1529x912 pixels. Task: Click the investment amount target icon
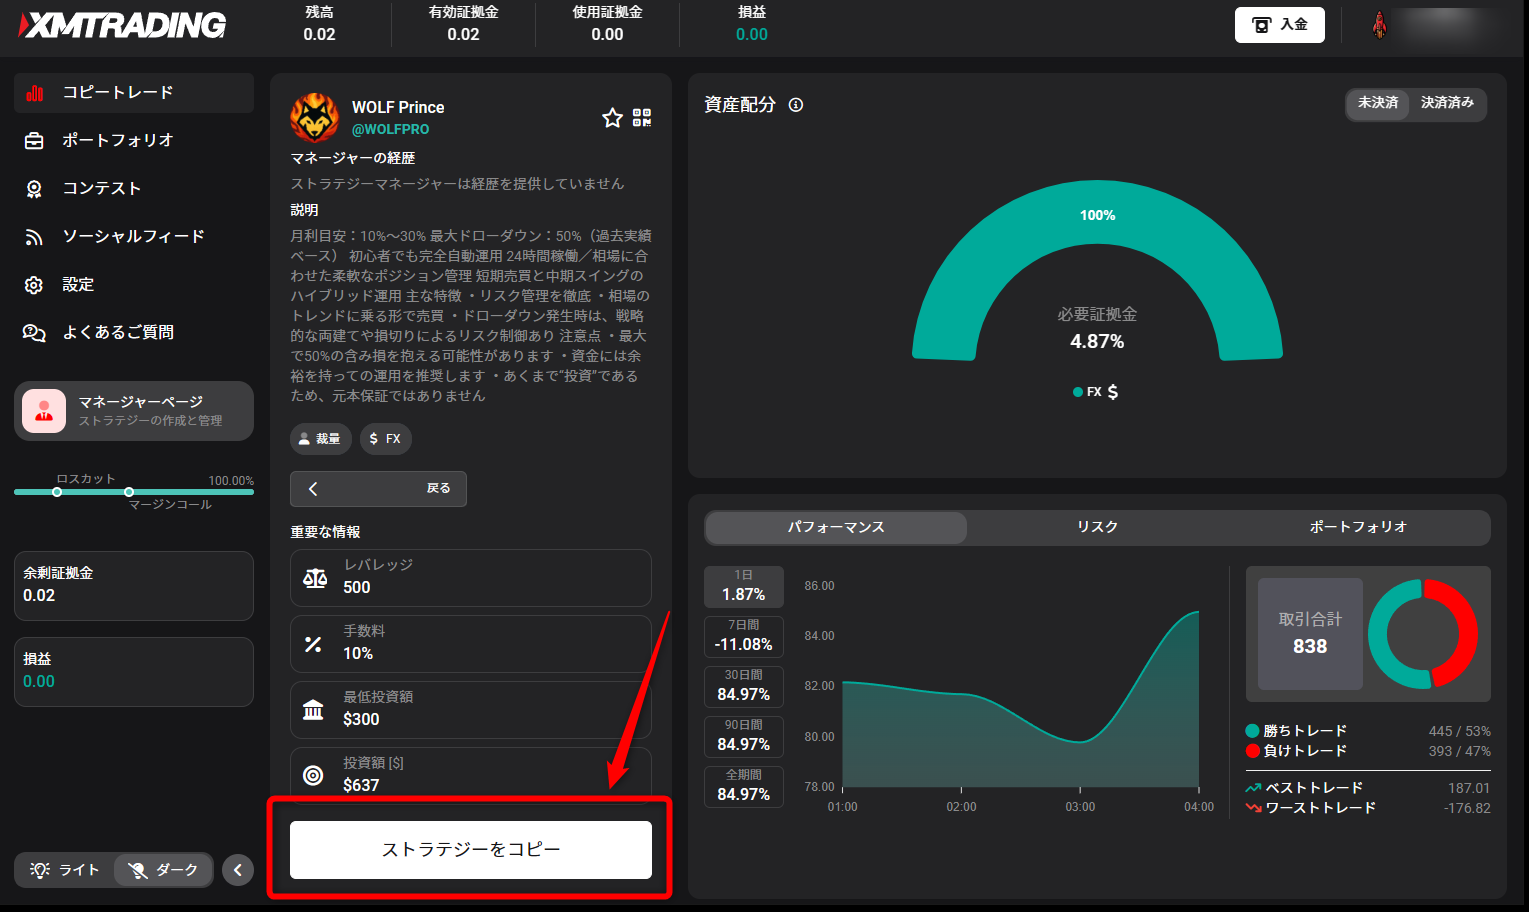tap(313, 775)
